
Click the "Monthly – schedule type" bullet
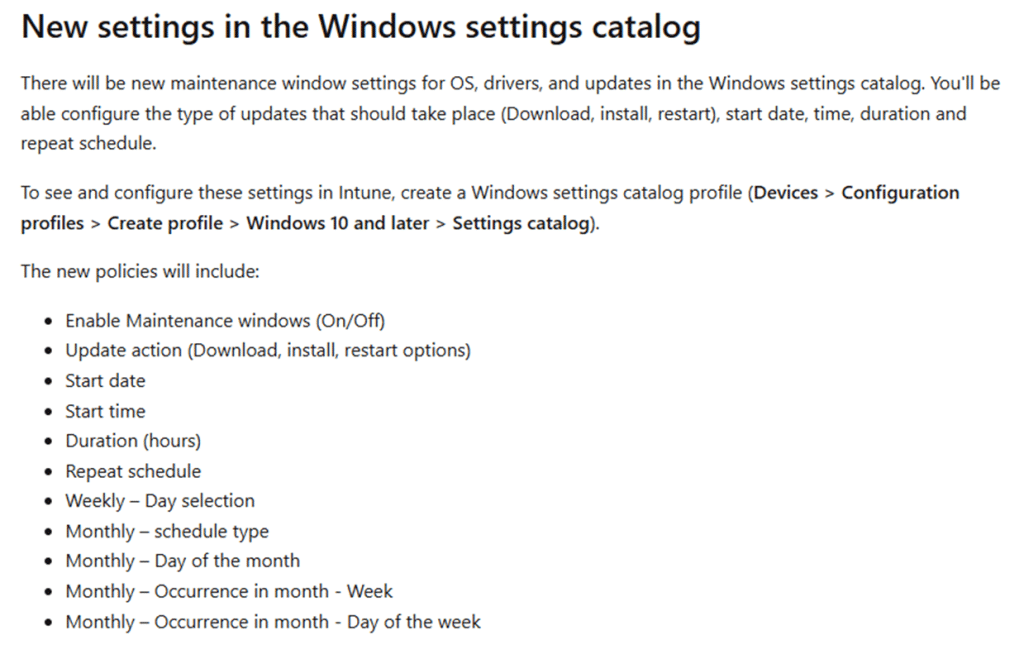pyautogui.click(x=167, y=531)
